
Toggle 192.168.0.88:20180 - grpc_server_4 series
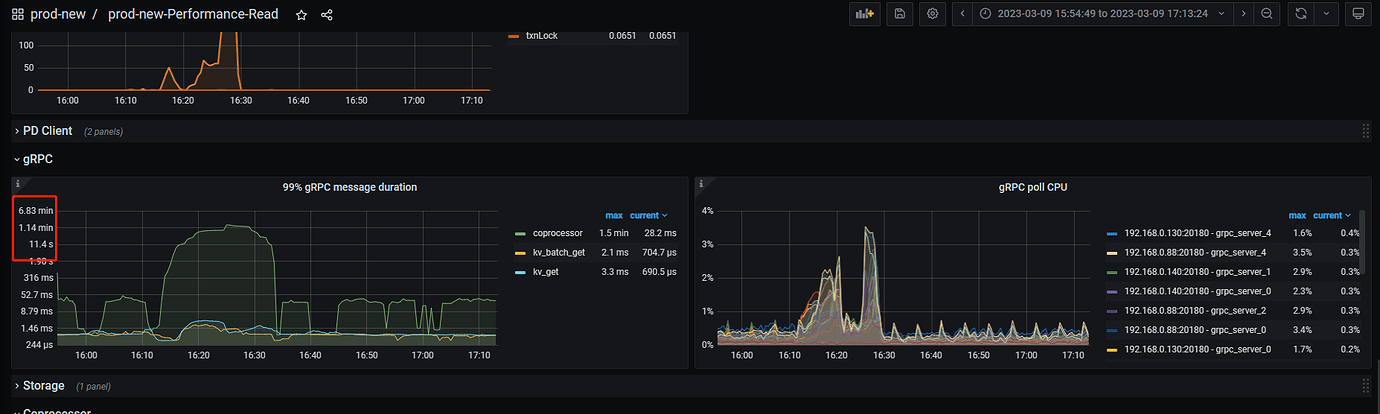(x=1195, y=252)
